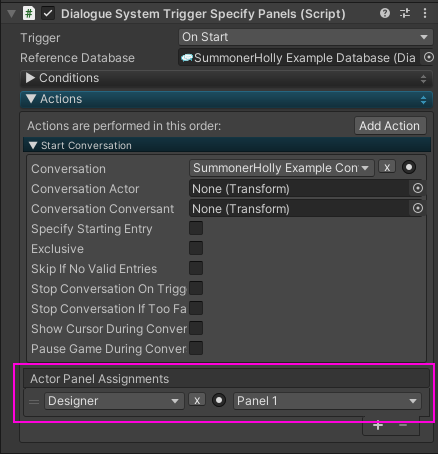The image size is (438, 454).
Task: Collapse the Actions foldout header
Action: pos(226,99)
